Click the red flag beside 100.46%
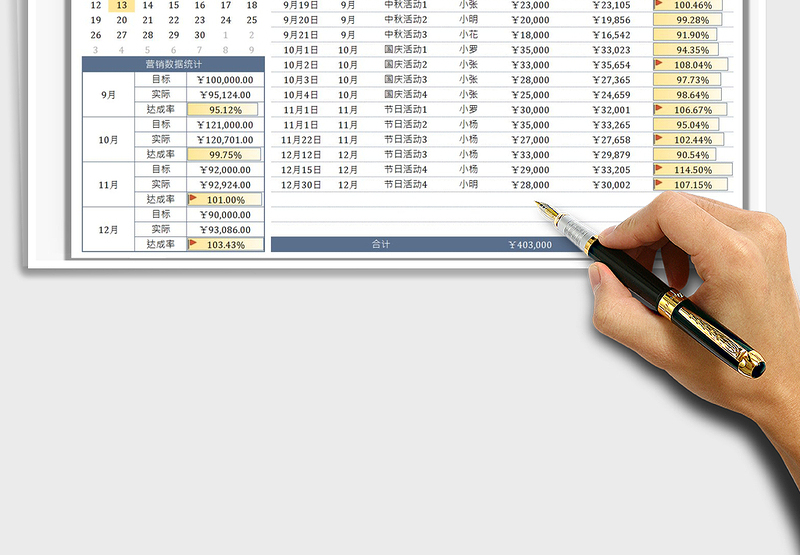 pos(659,5)
